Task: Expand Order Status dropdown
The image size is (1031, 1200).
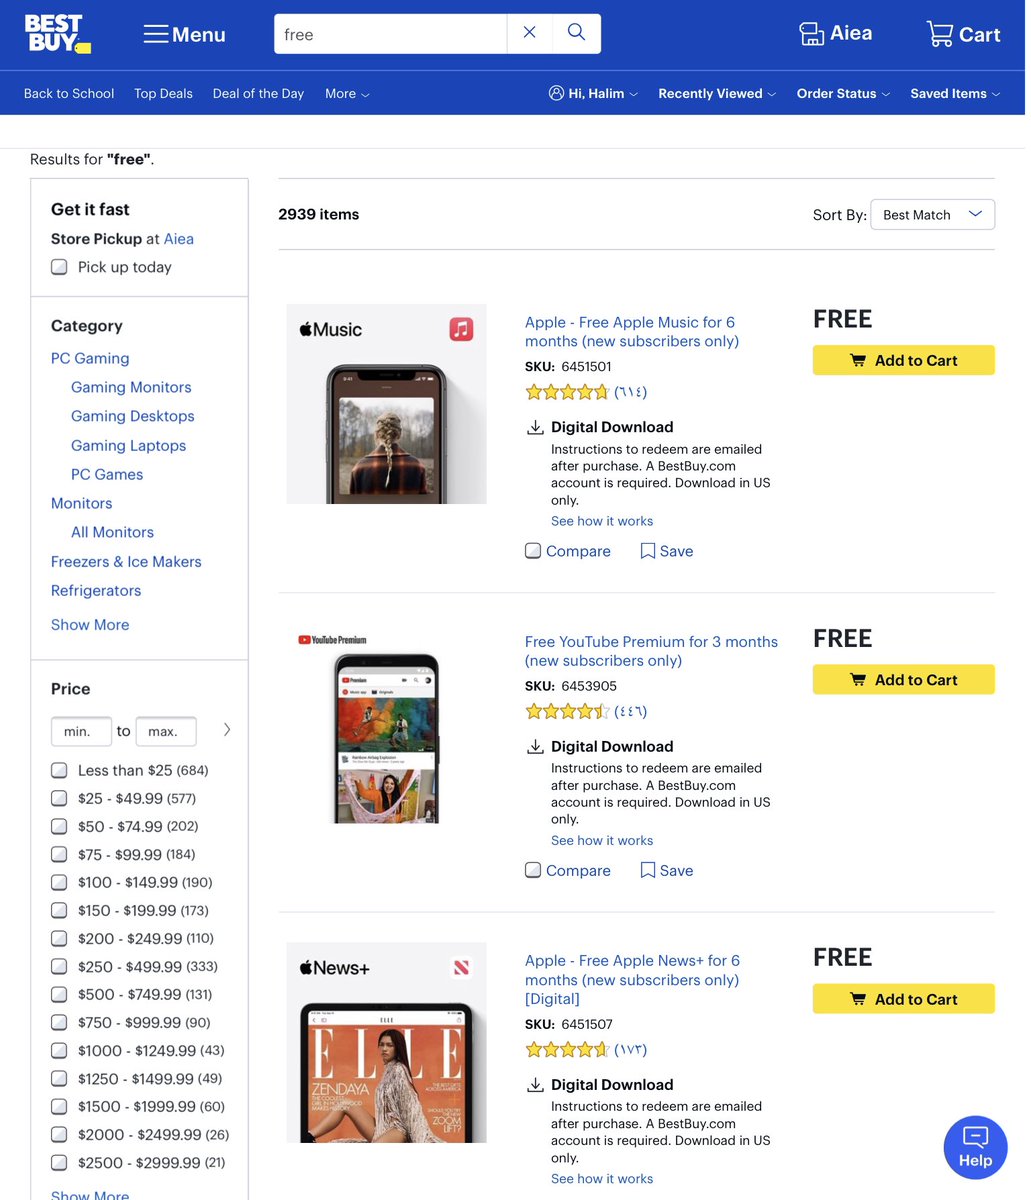Action: click(x=843, y=93)
